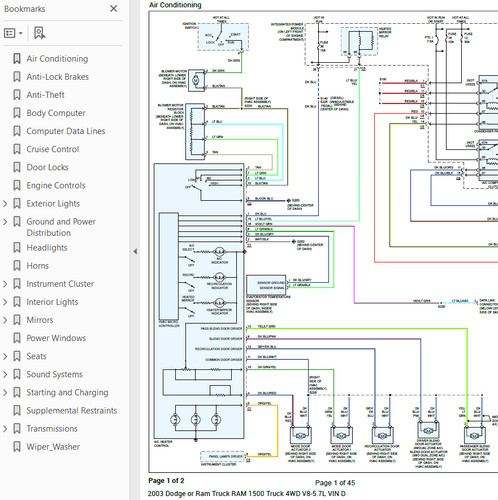Viewport: 498px width, 500px height.
Task: Click the 'Page 1 of 45' text
Action: 335,483
